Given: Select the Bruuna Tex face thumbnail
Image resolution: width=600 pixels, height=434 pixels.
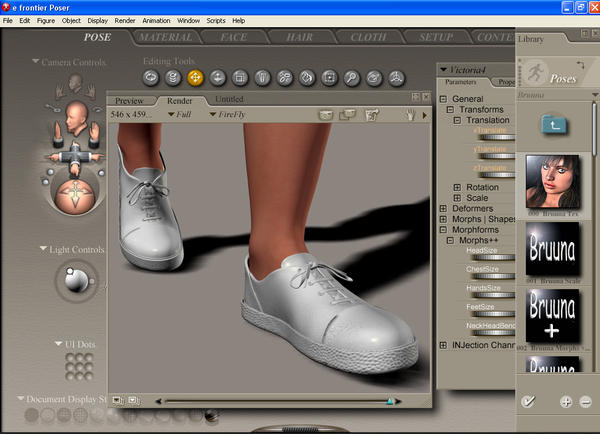Looking at the screenshot, I should 553,181.
